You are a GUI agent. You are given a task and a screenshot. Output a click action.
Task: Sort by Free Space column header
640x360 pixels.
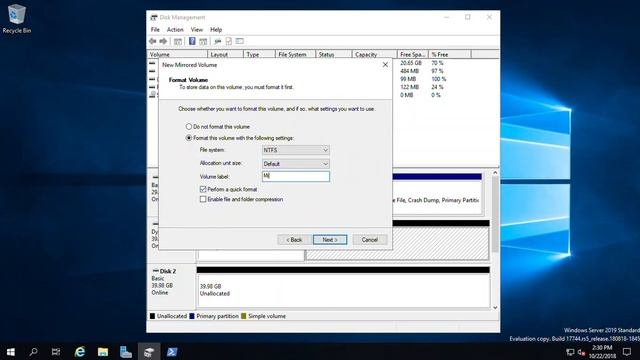pos(412,54)
